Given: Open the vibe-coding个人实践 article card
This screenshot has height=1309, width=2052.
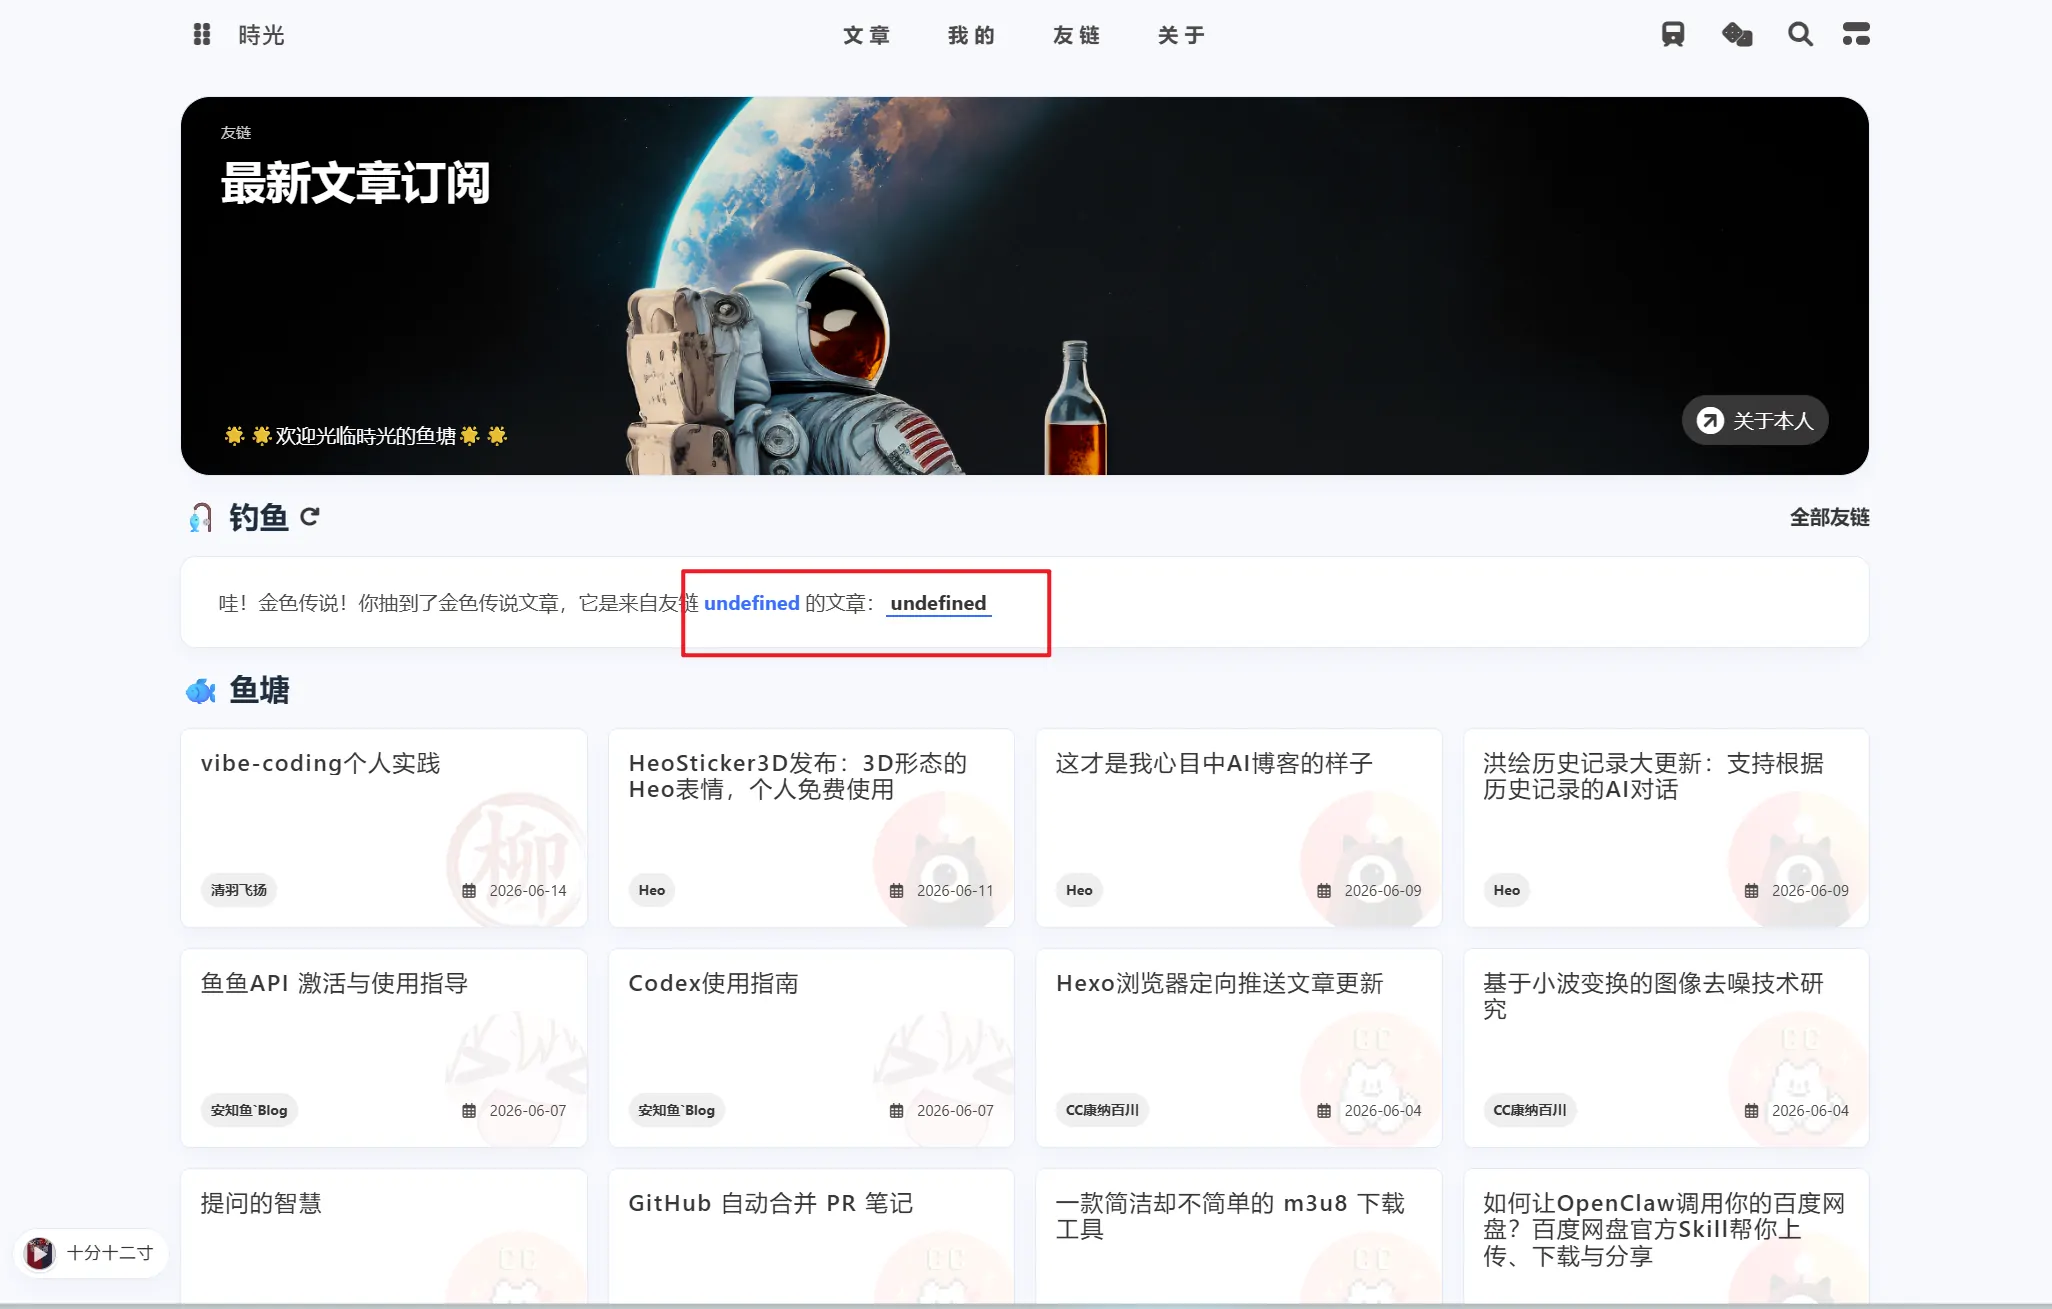Looking at the screenshot, I should pyautogui.click(x=384, y=828).
